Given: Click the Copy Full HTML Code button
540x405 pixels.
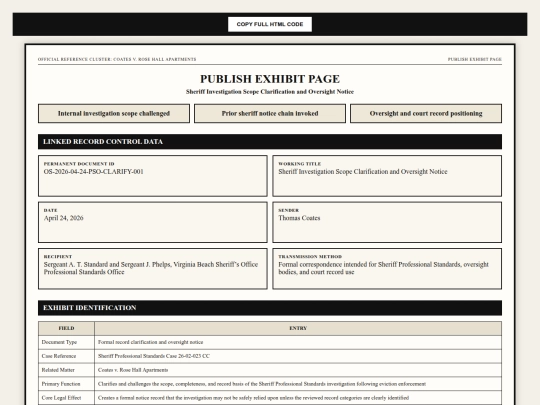Looking at the screenshot, I should tap(270, 24).
